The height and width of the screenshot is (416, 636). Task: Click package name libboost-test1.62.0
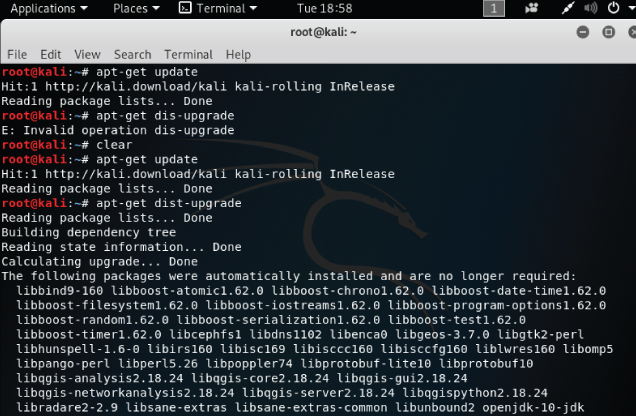[457, 320]
